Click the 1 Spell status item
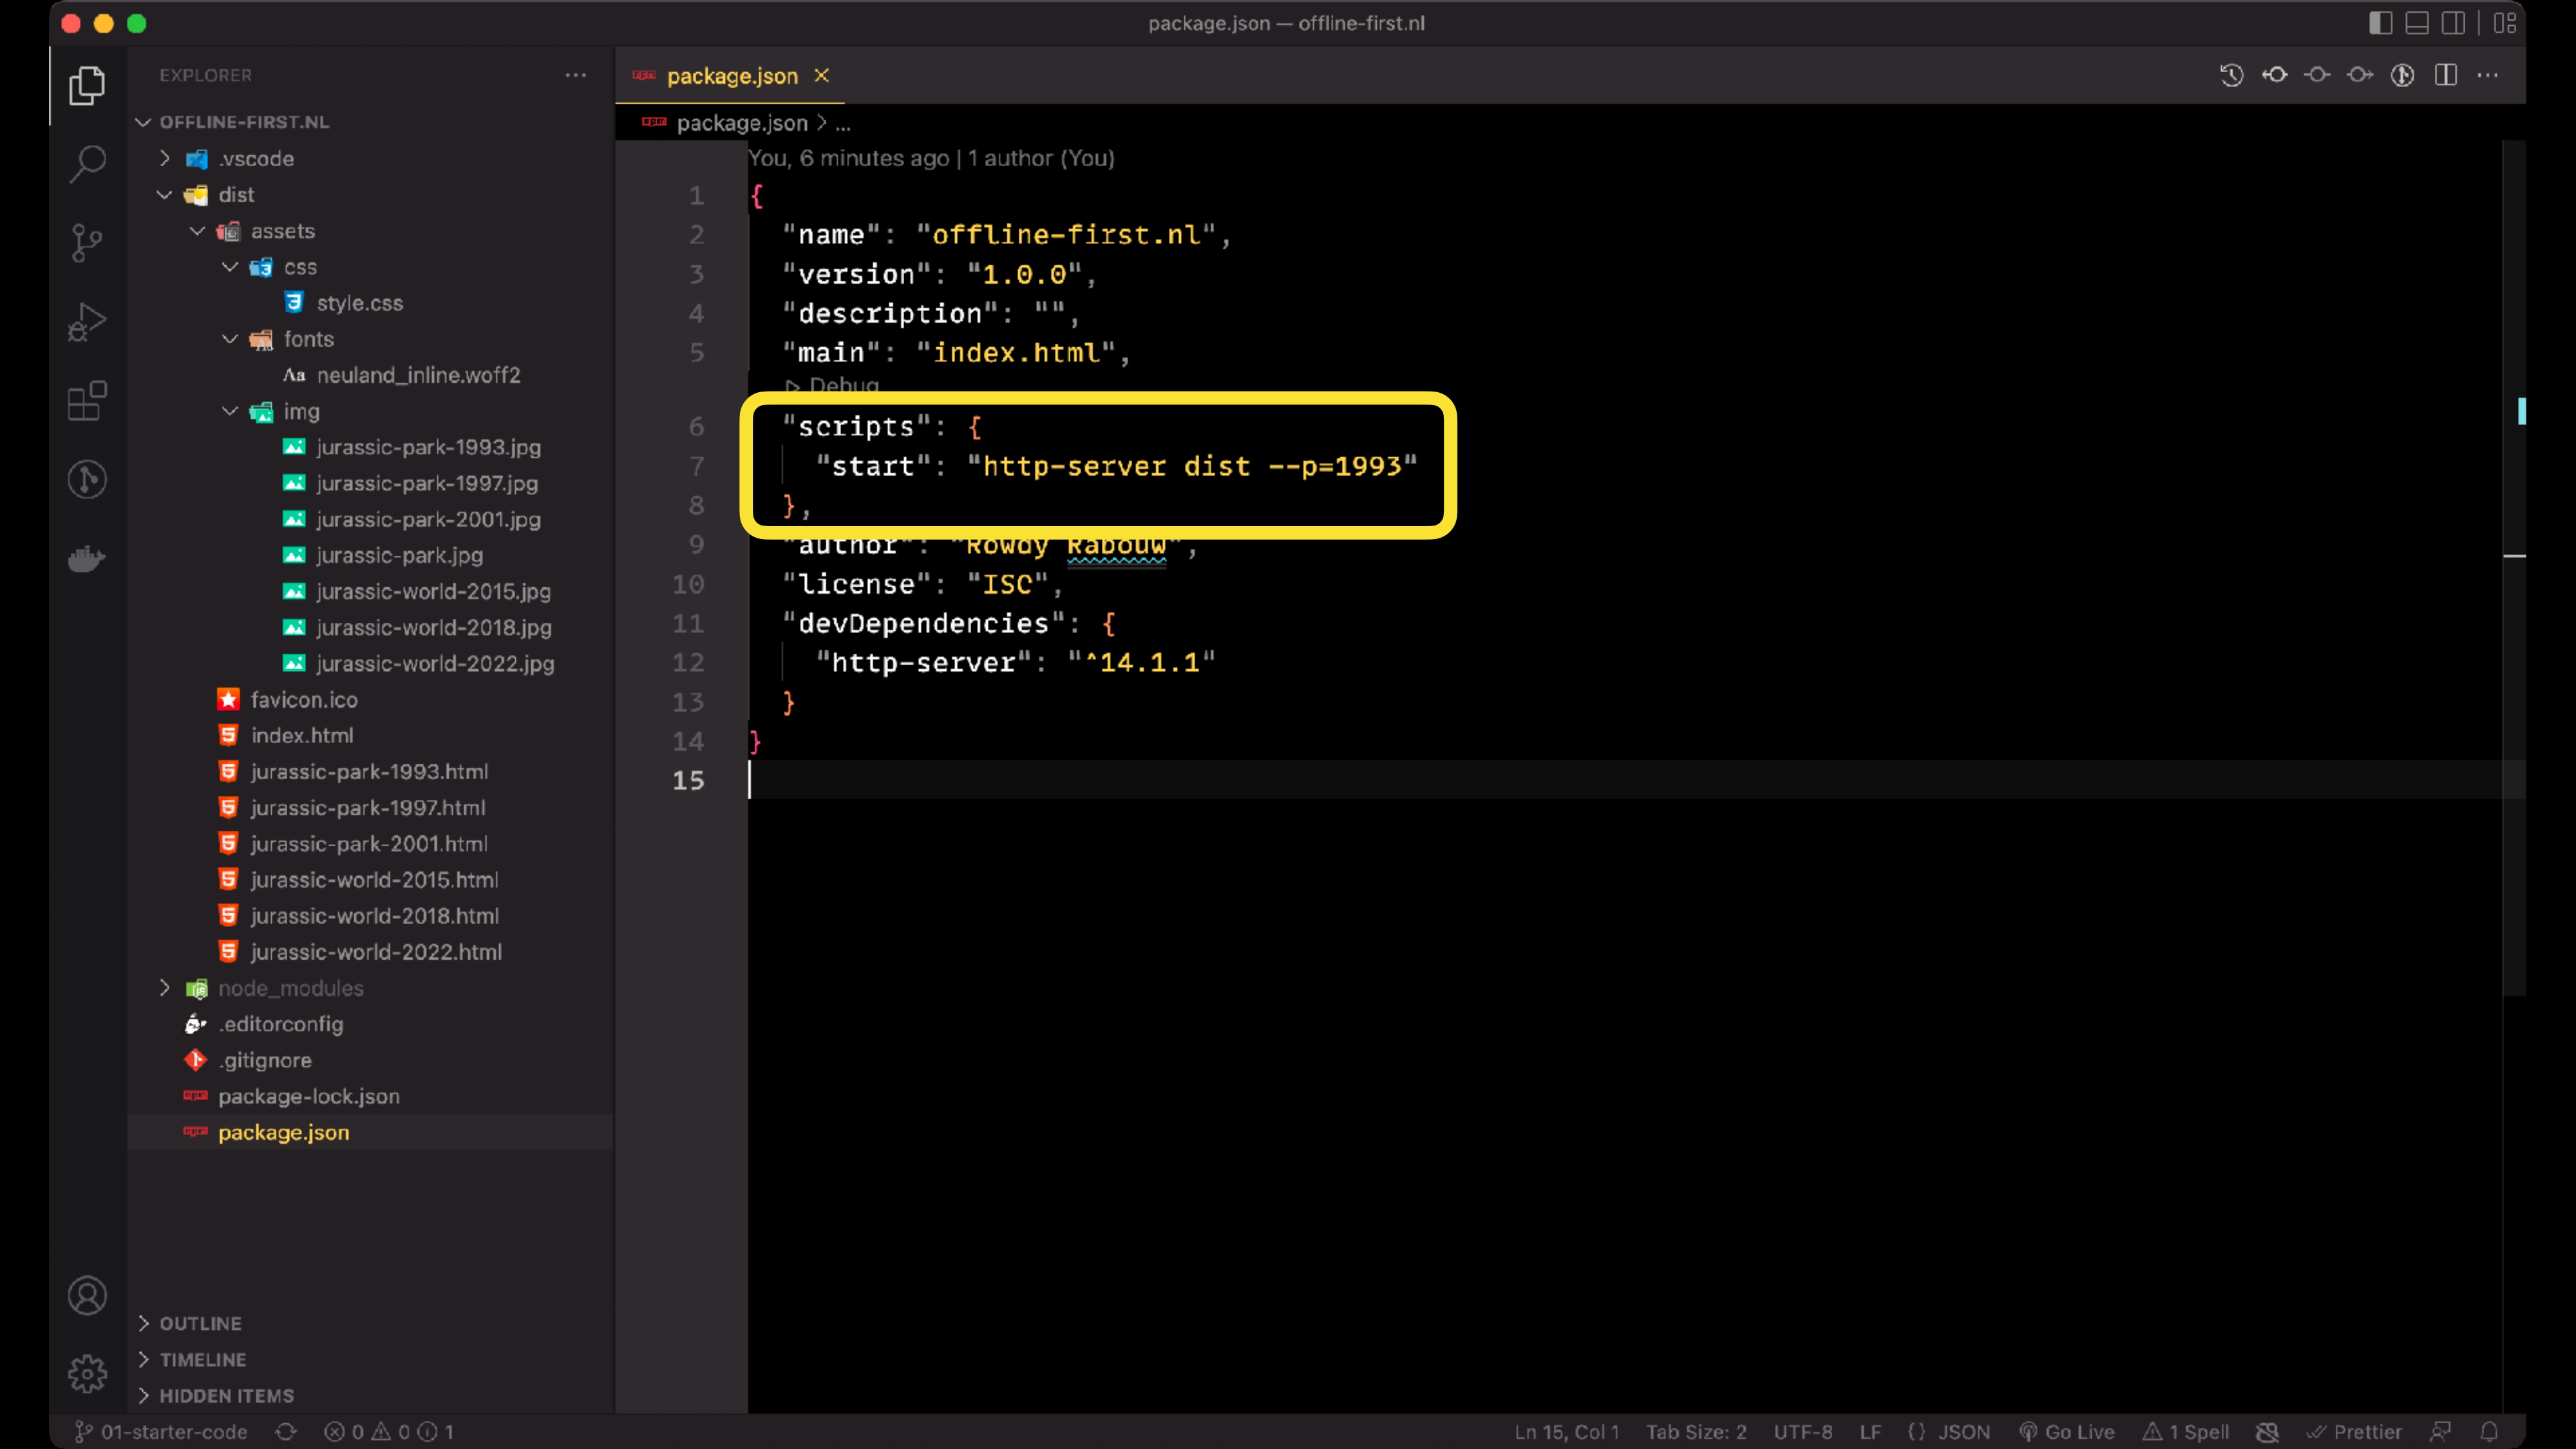The width and height of the screenshot is (2576, 1449). click(2186, 1431)
